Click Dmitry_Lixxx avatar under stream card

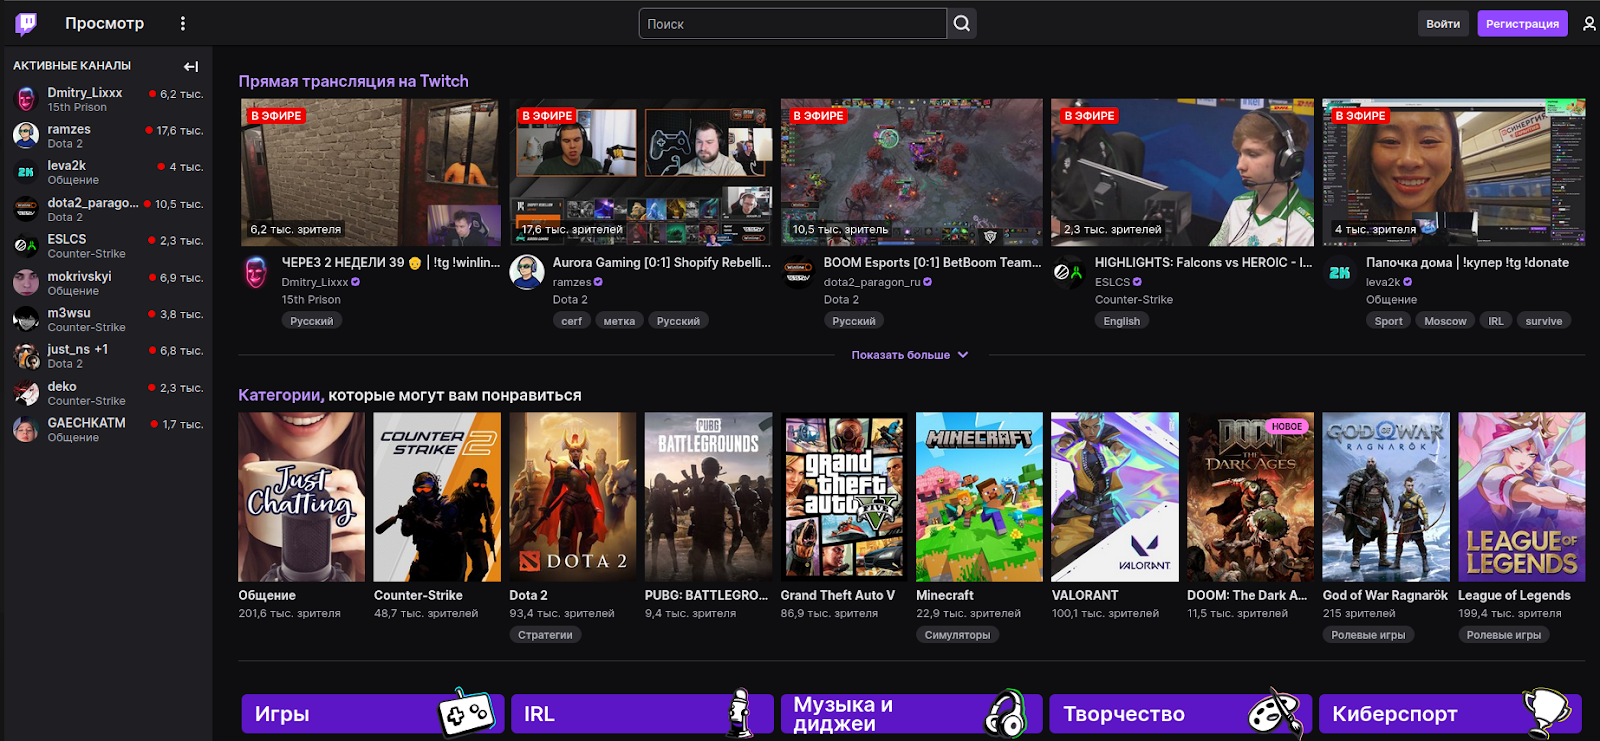(x=256, y=272)
